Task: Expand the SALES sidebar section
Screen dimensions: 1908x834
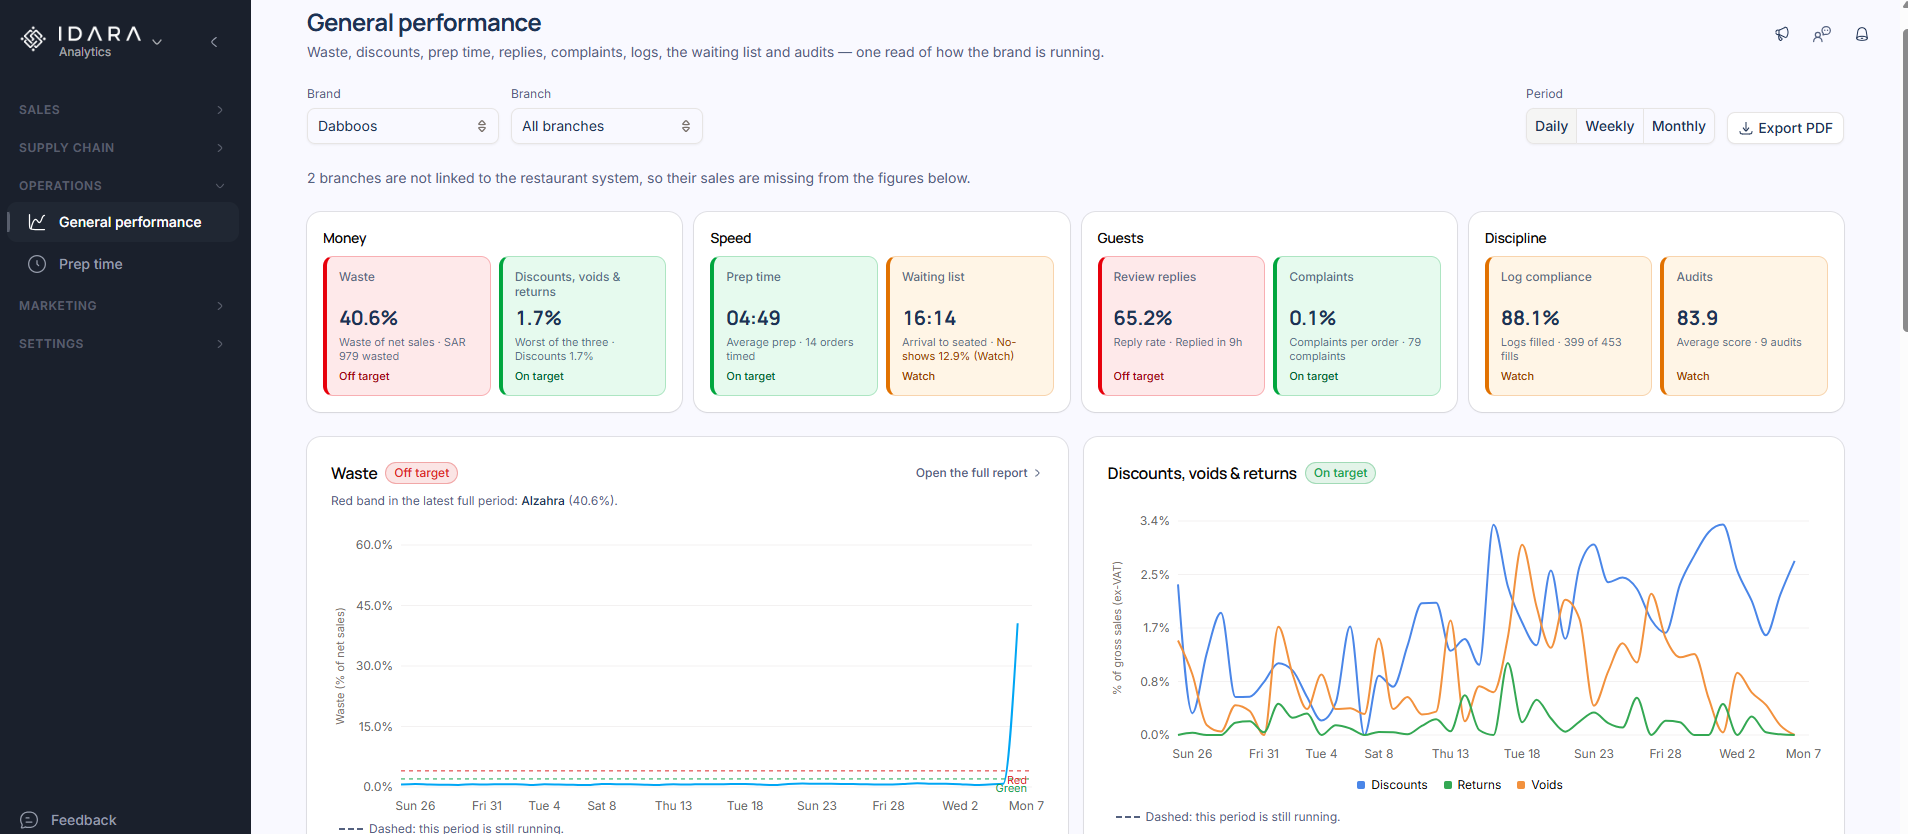Action: tap(121, 110)
